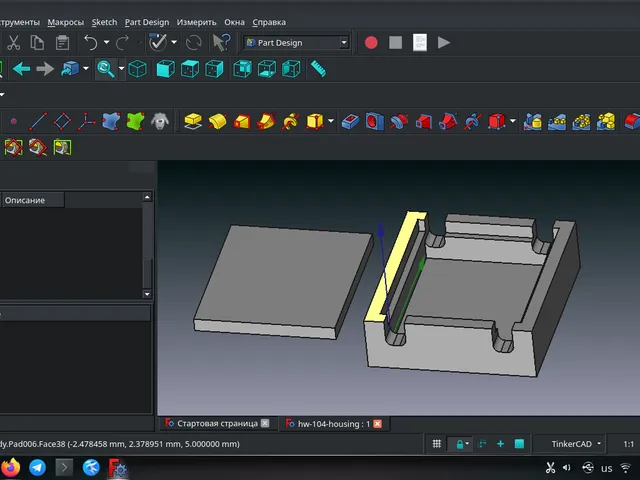
Task: Select the Additive Loft tool
Action: [242, 121]
